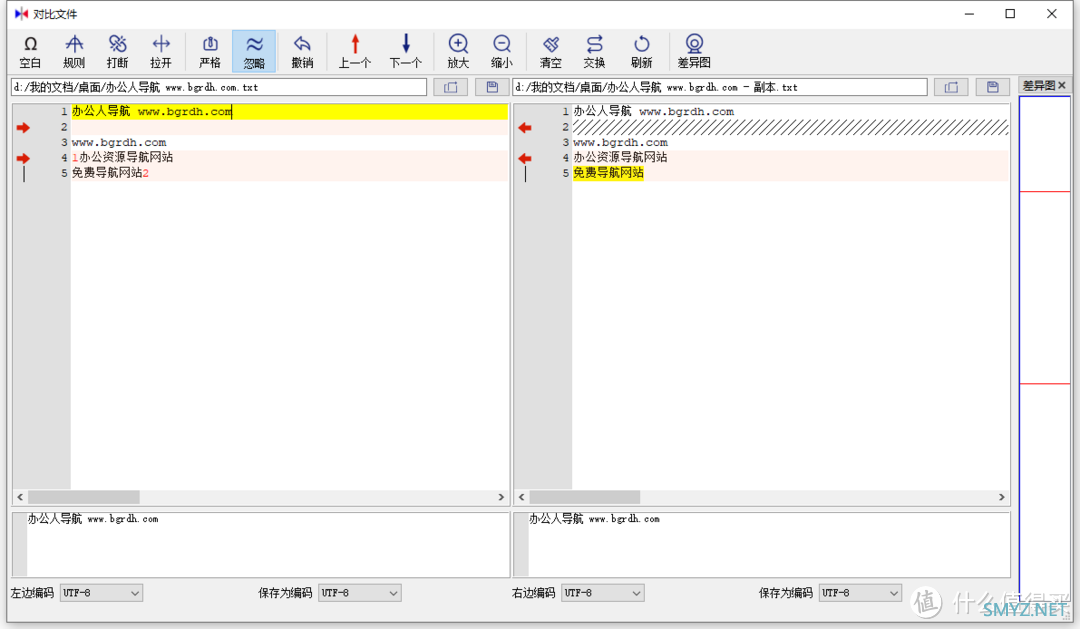
Task: Toggle the highlighted 忽略 ignore mode
Action: (253, 52)
